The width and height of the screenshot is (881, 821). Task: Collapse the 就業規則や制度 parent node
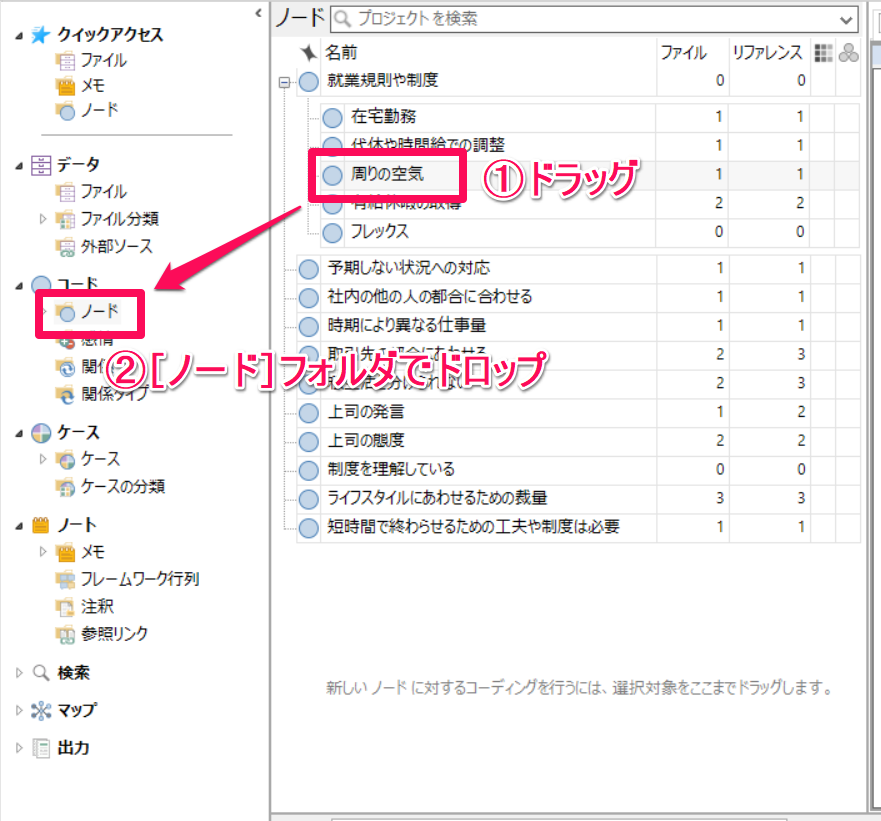pos(287,82)
